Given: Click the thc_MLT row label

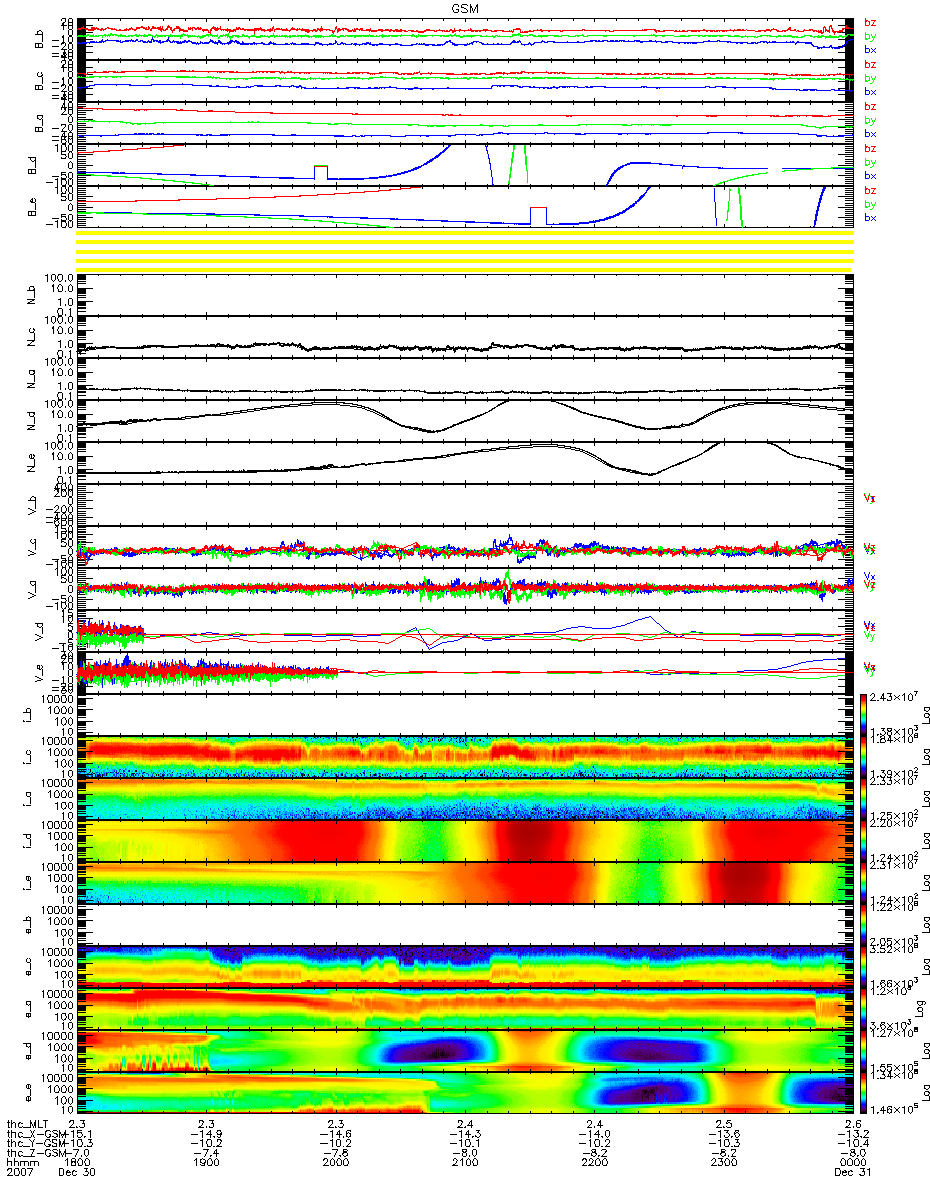Looking at the screenshot, I should (25, 1123).
